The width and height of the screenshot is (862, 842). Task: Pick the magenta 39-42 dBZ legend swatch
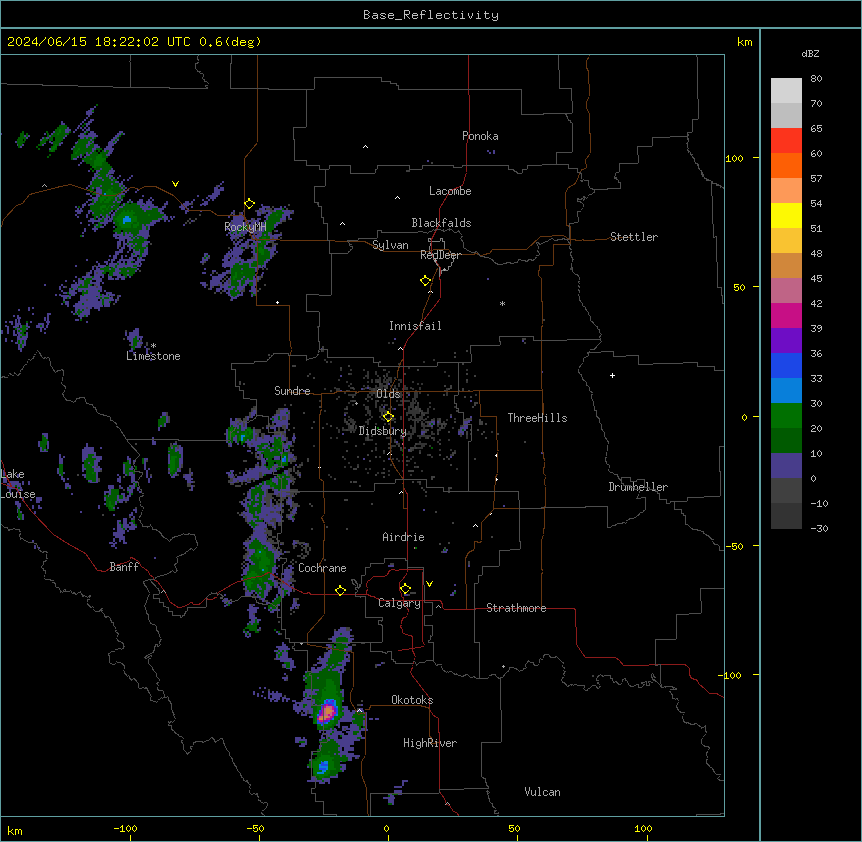point(786,316)
